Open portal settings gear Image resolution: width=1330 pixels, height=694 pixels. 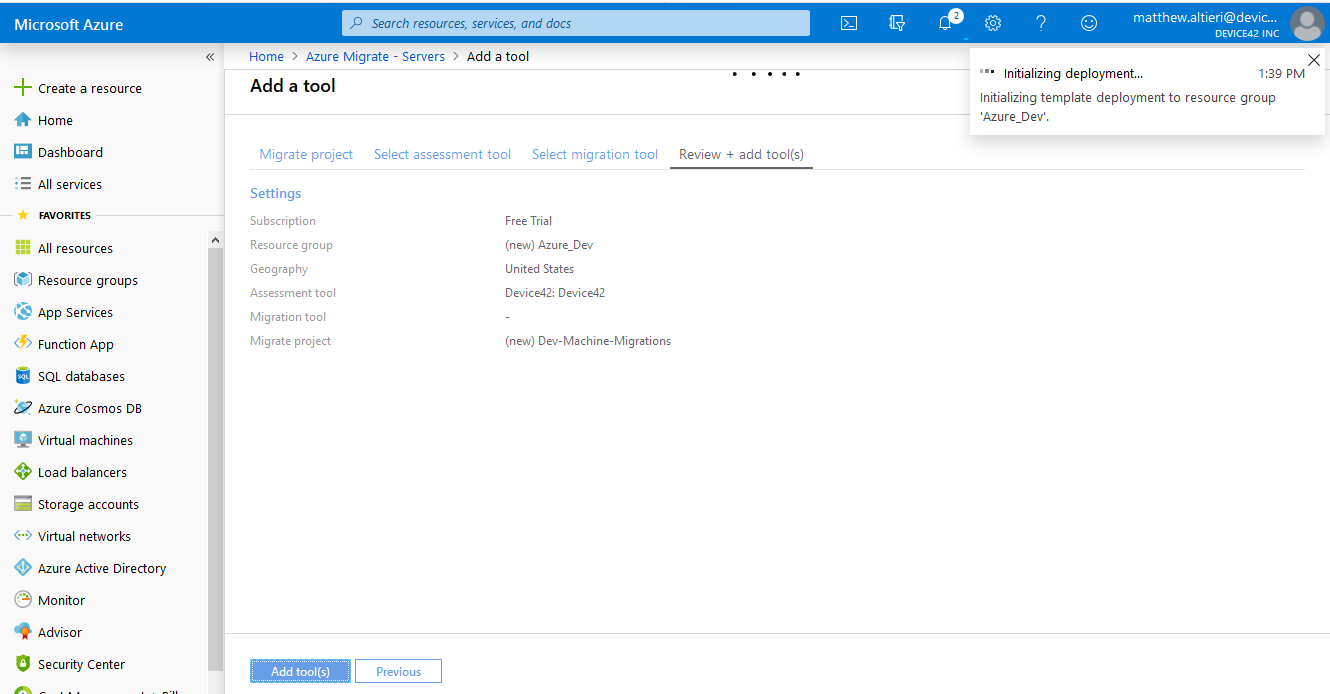tap(992, 23)
